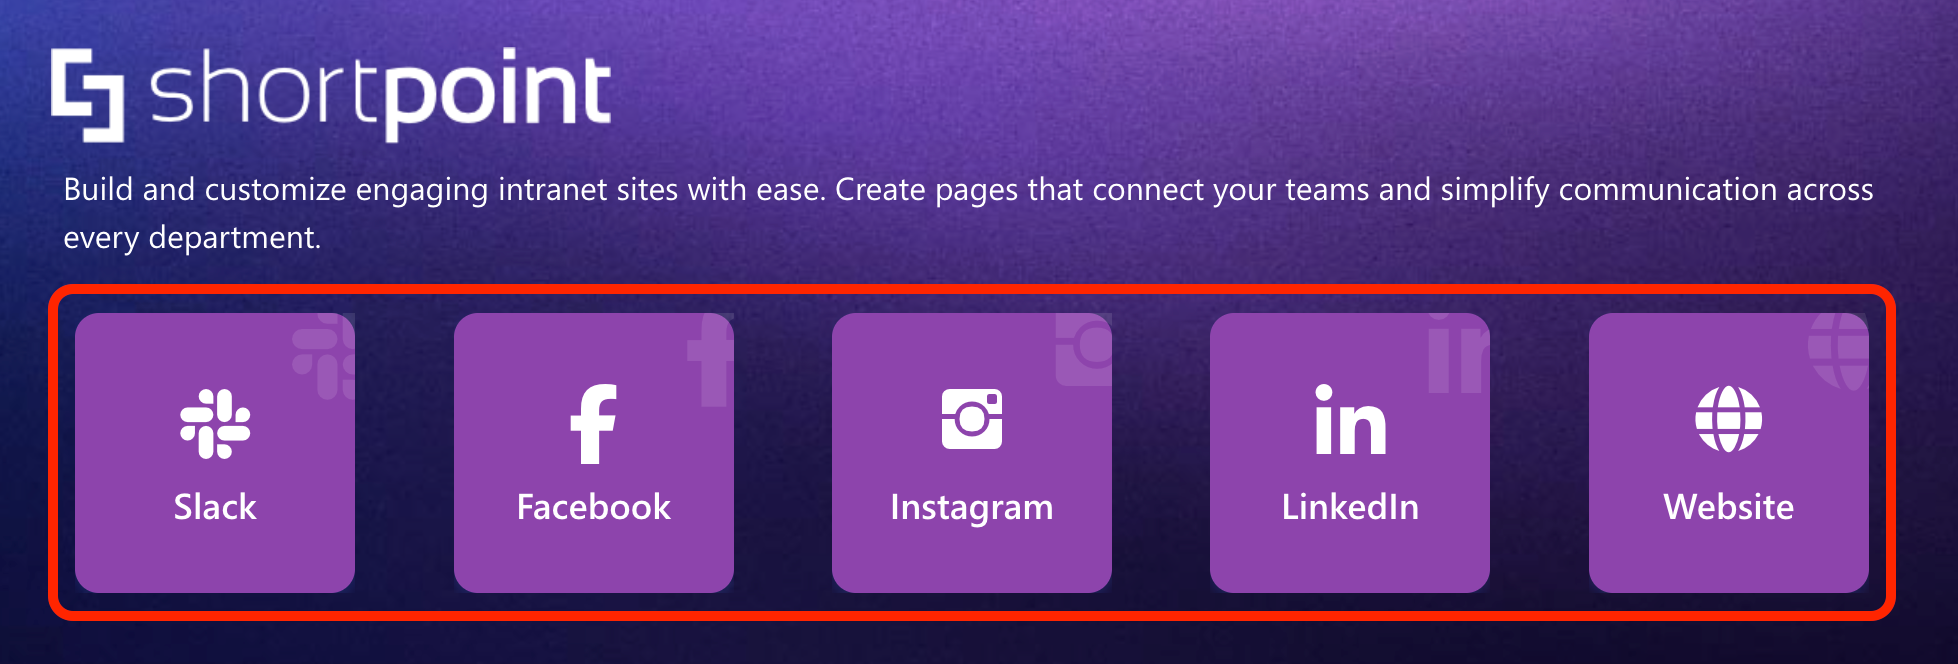This screenshot has height=664, width=1958.
Task: Click the faded Slack watermark in tile corner
Action: (324, 356)
